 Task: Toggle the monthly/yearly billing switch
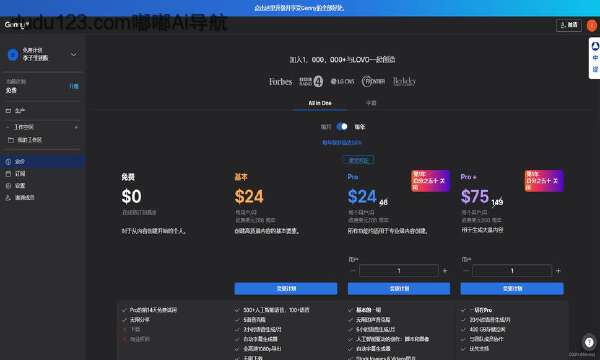pyautogui.click(x=342, y=127)
